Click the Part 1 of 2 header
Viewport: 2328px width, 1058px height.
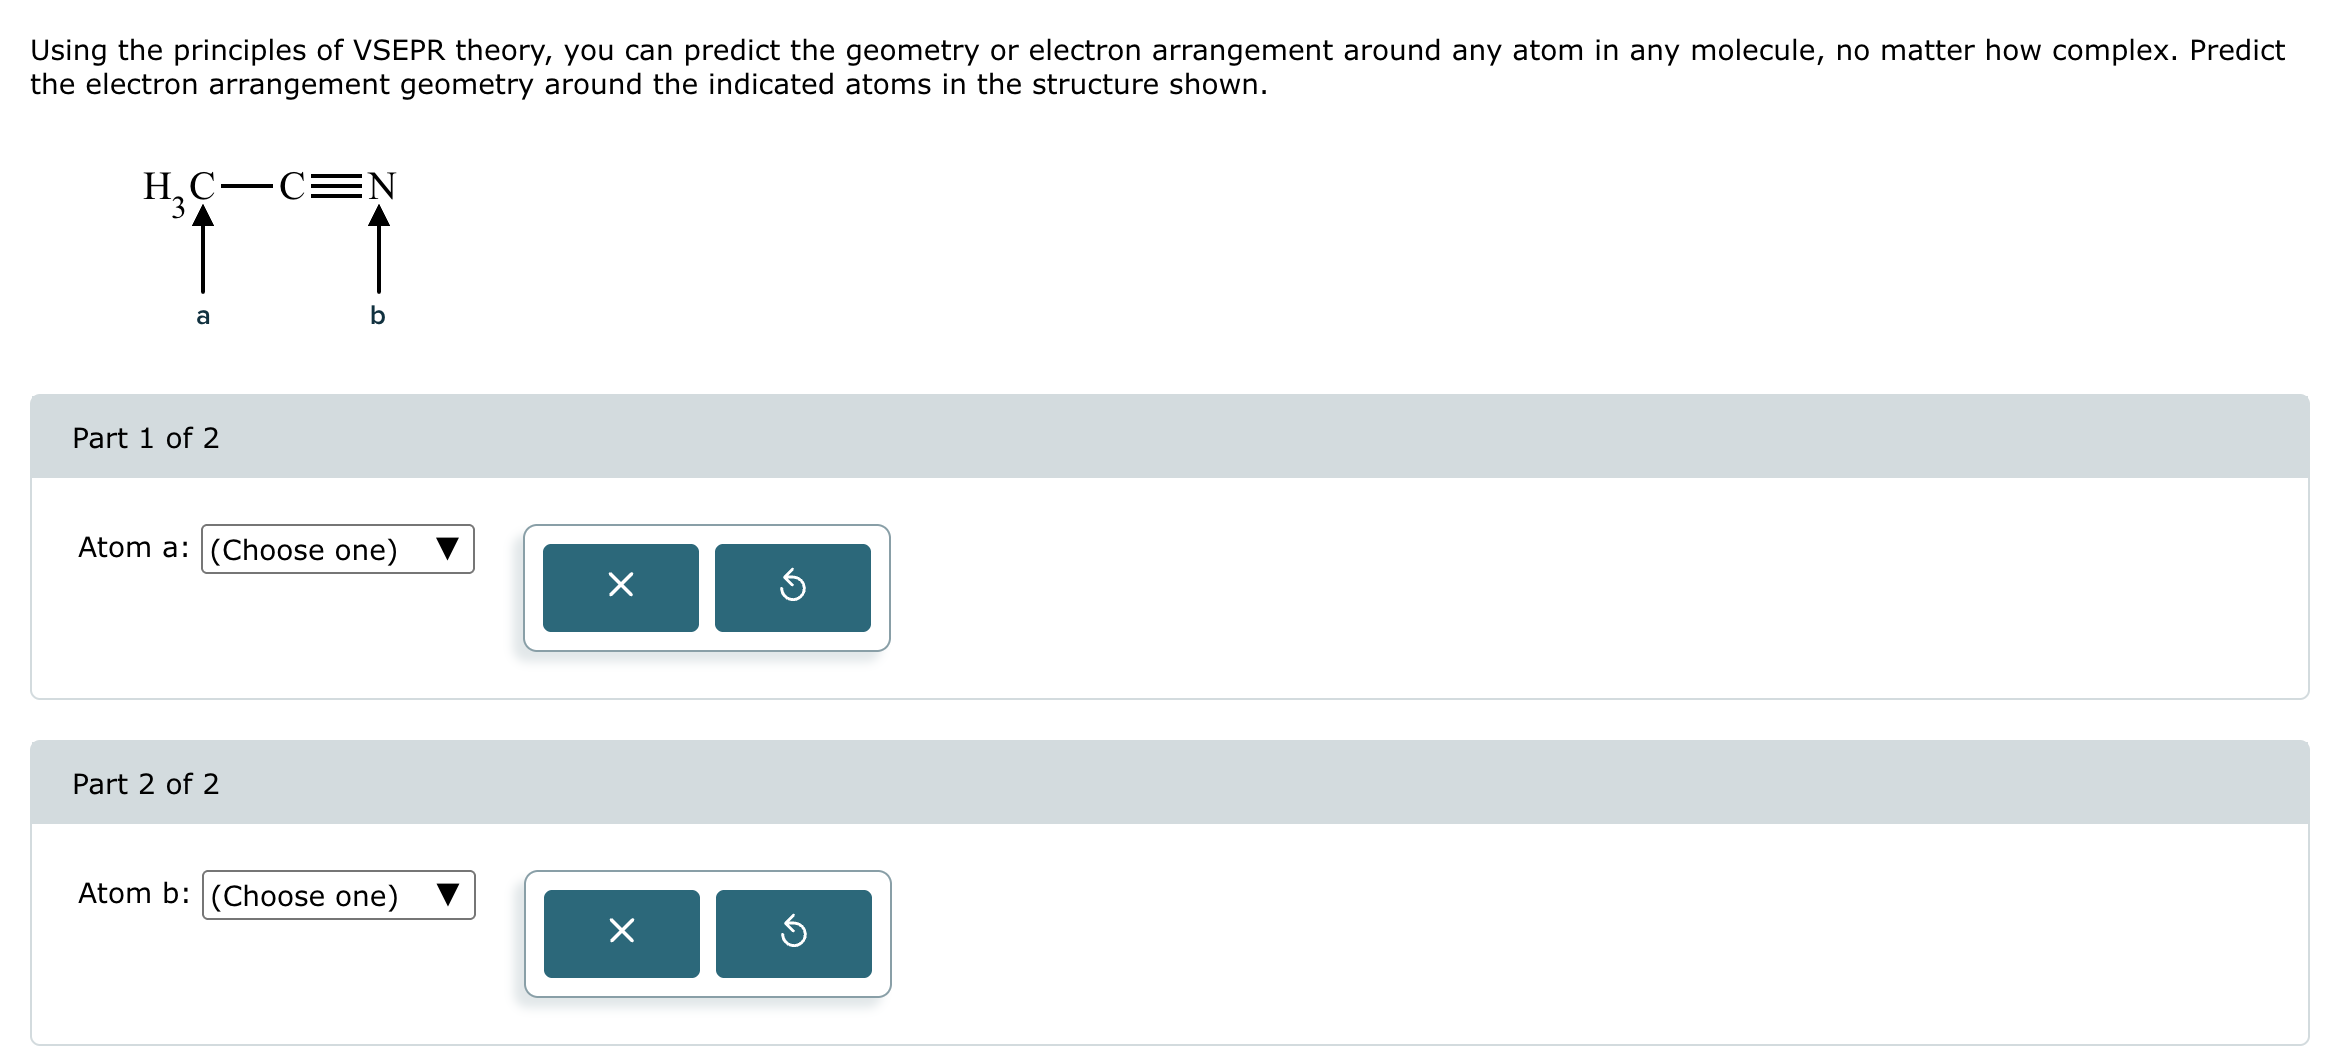point(147,437)
